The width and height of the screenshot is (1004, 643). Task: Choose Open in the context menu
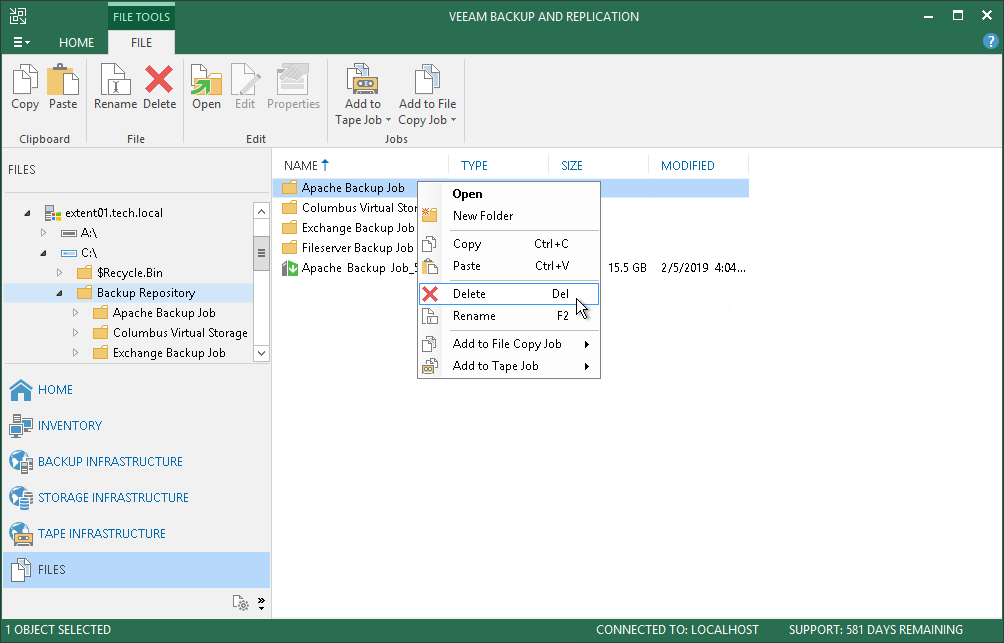coord(509,194)
